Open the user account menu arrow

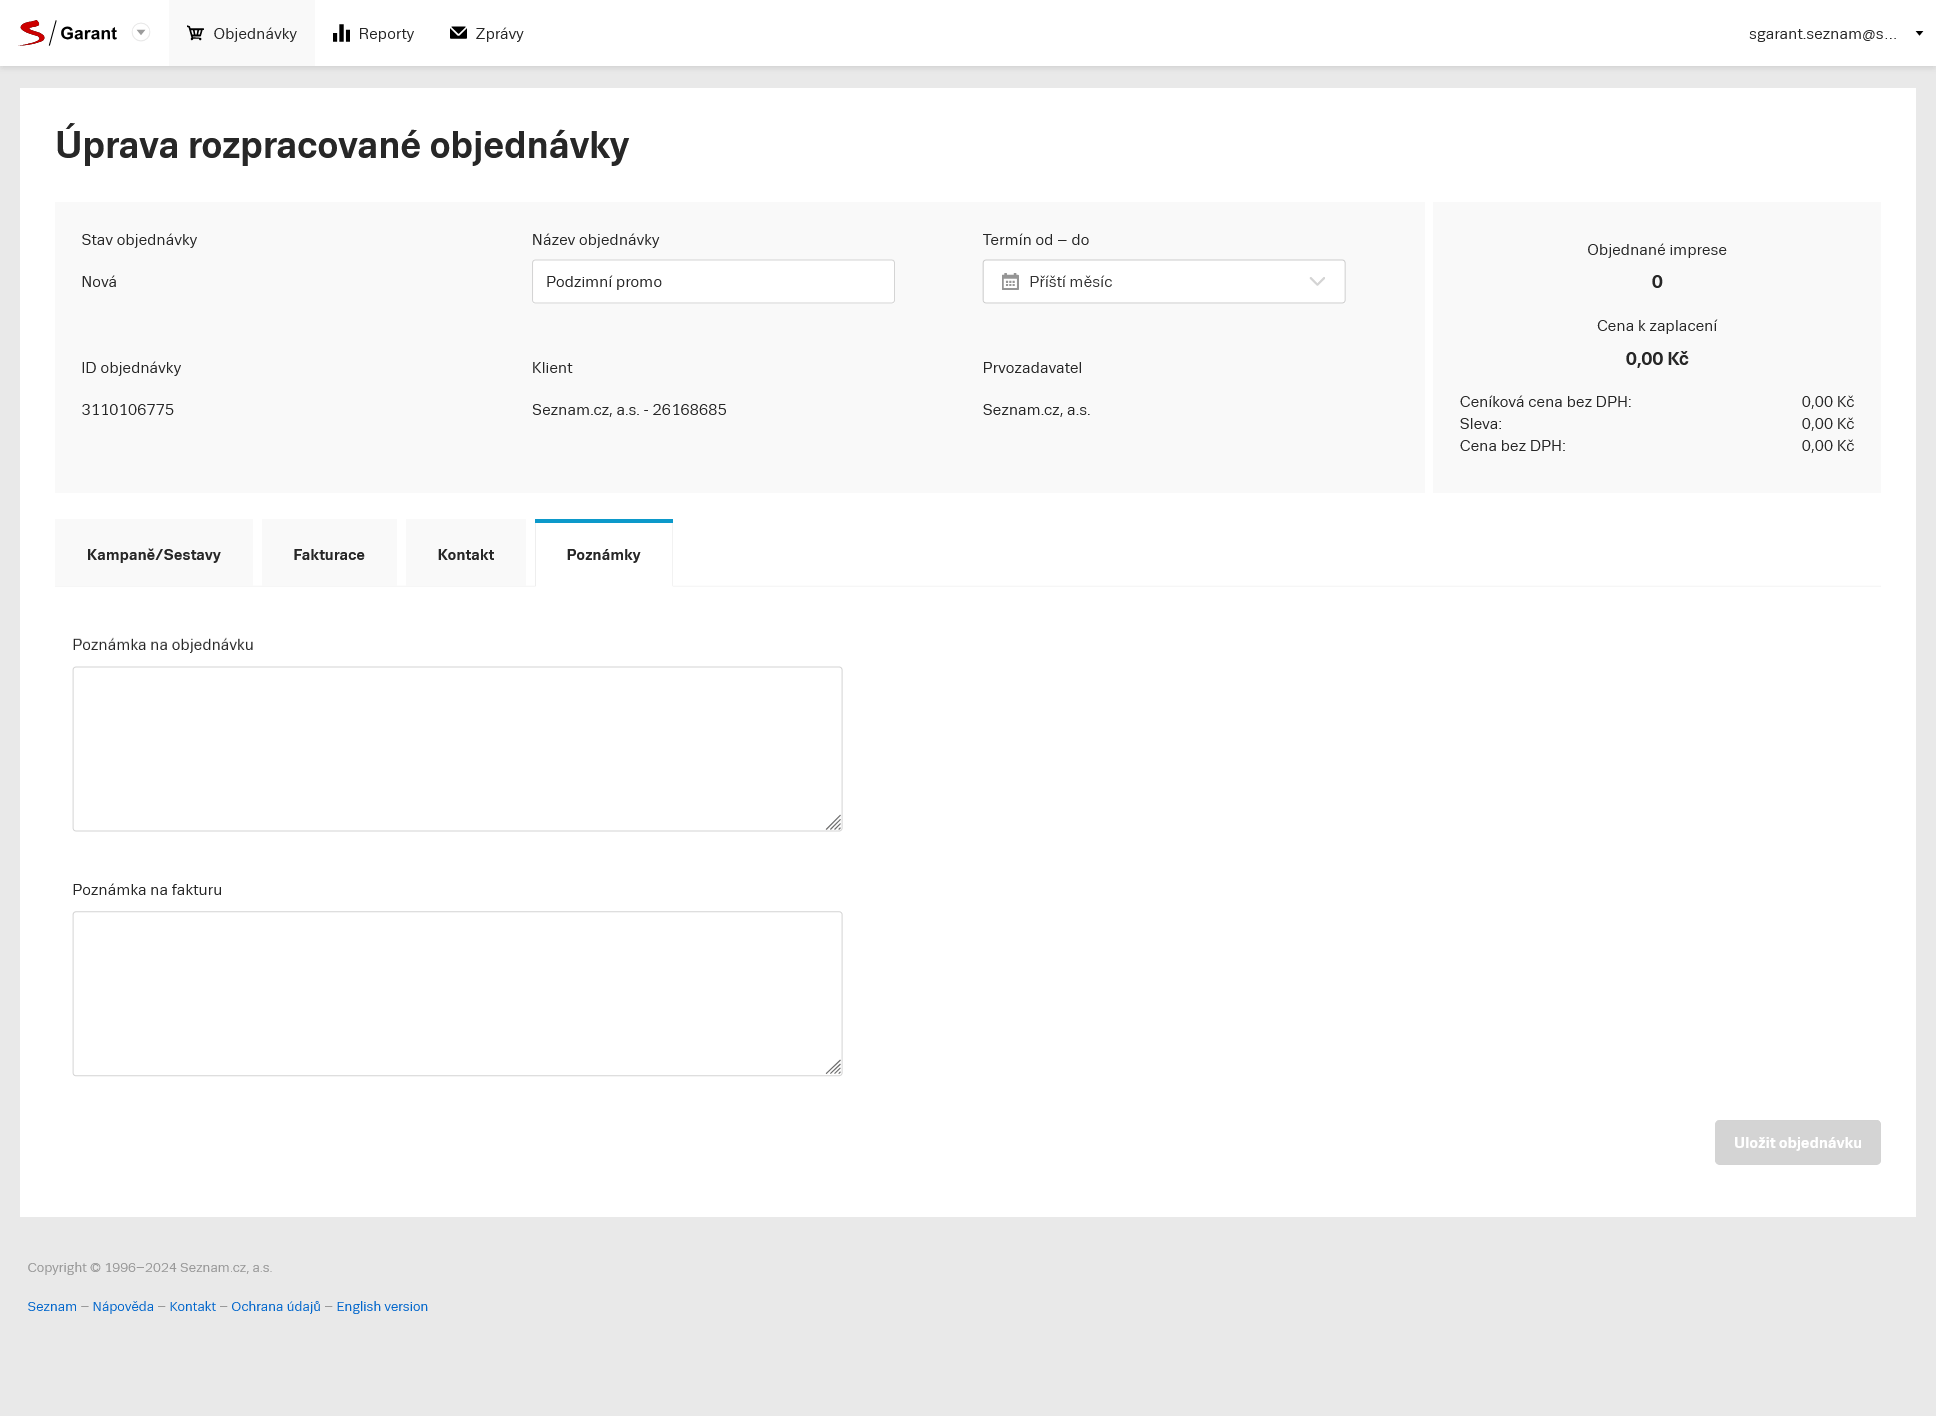pos(1919,33)
